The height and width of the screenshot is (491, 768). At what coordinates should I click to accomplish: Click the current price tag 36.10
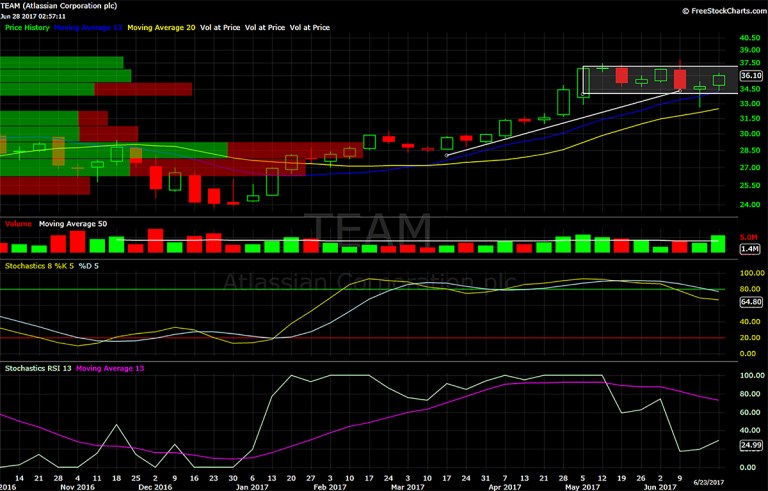pyautogui.click(x=751, y=75)
